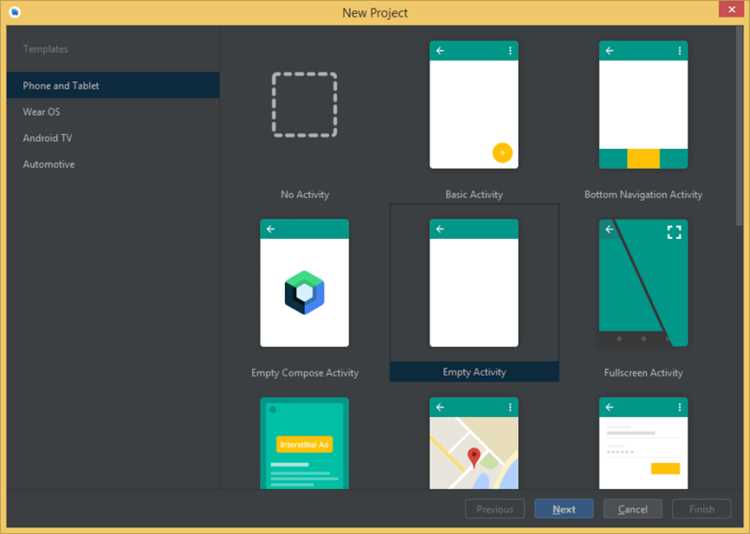Select the Interstitial Ad template thumbnail
Viewport: 750px width, 534px height.
[305, 443]
